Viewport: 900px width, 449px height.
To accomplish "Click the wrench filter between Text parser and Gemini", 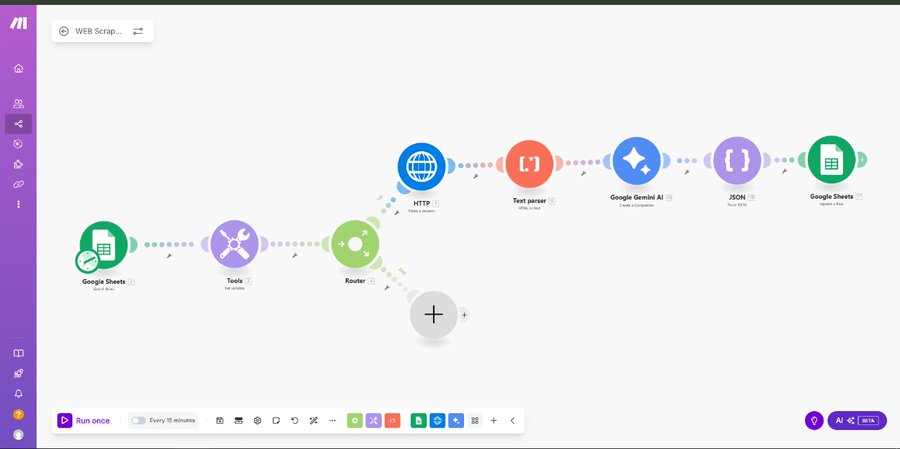I will [583, 173].
